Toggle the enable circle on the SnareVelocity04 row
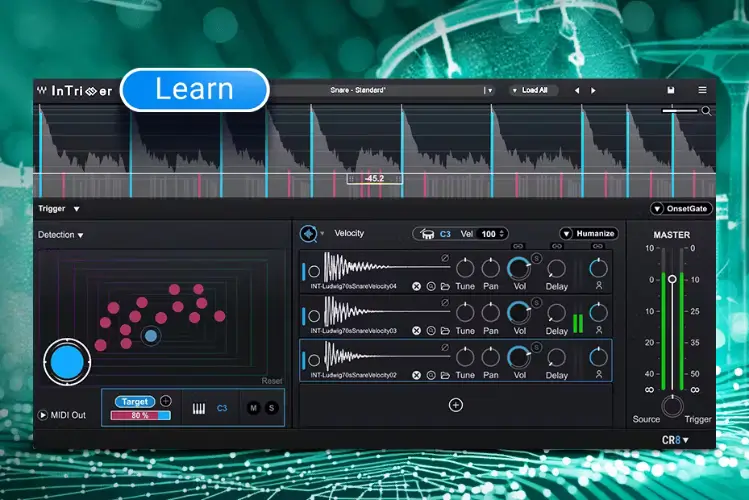Screen dimensions: 749x500 click(x=314, y=271)
